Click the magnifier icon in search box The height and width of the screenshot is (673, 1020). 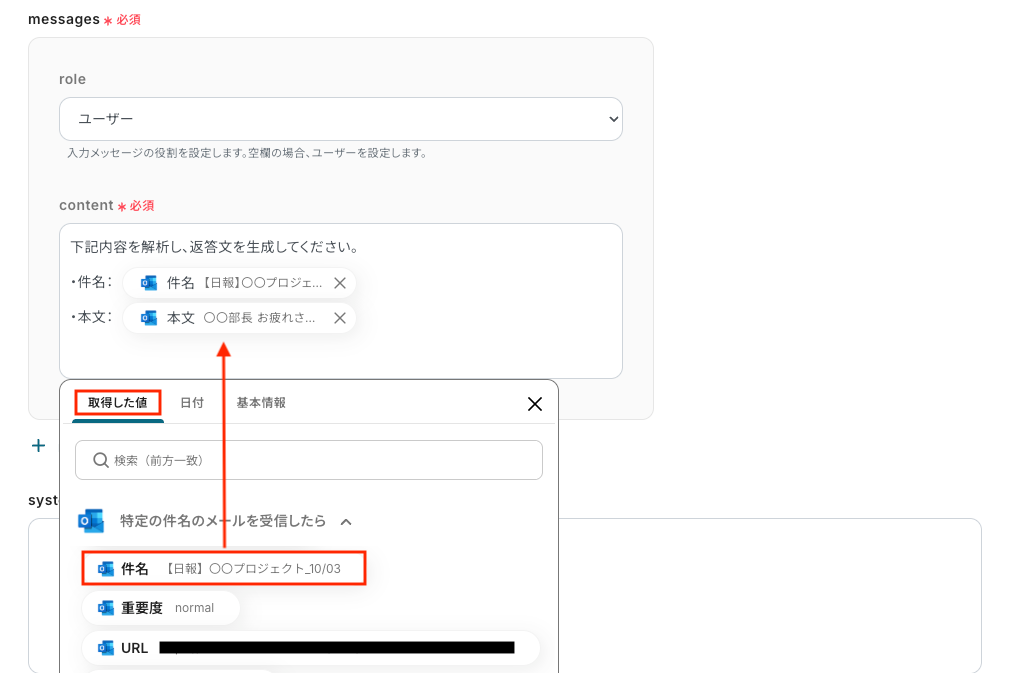[x=100, y=460]
